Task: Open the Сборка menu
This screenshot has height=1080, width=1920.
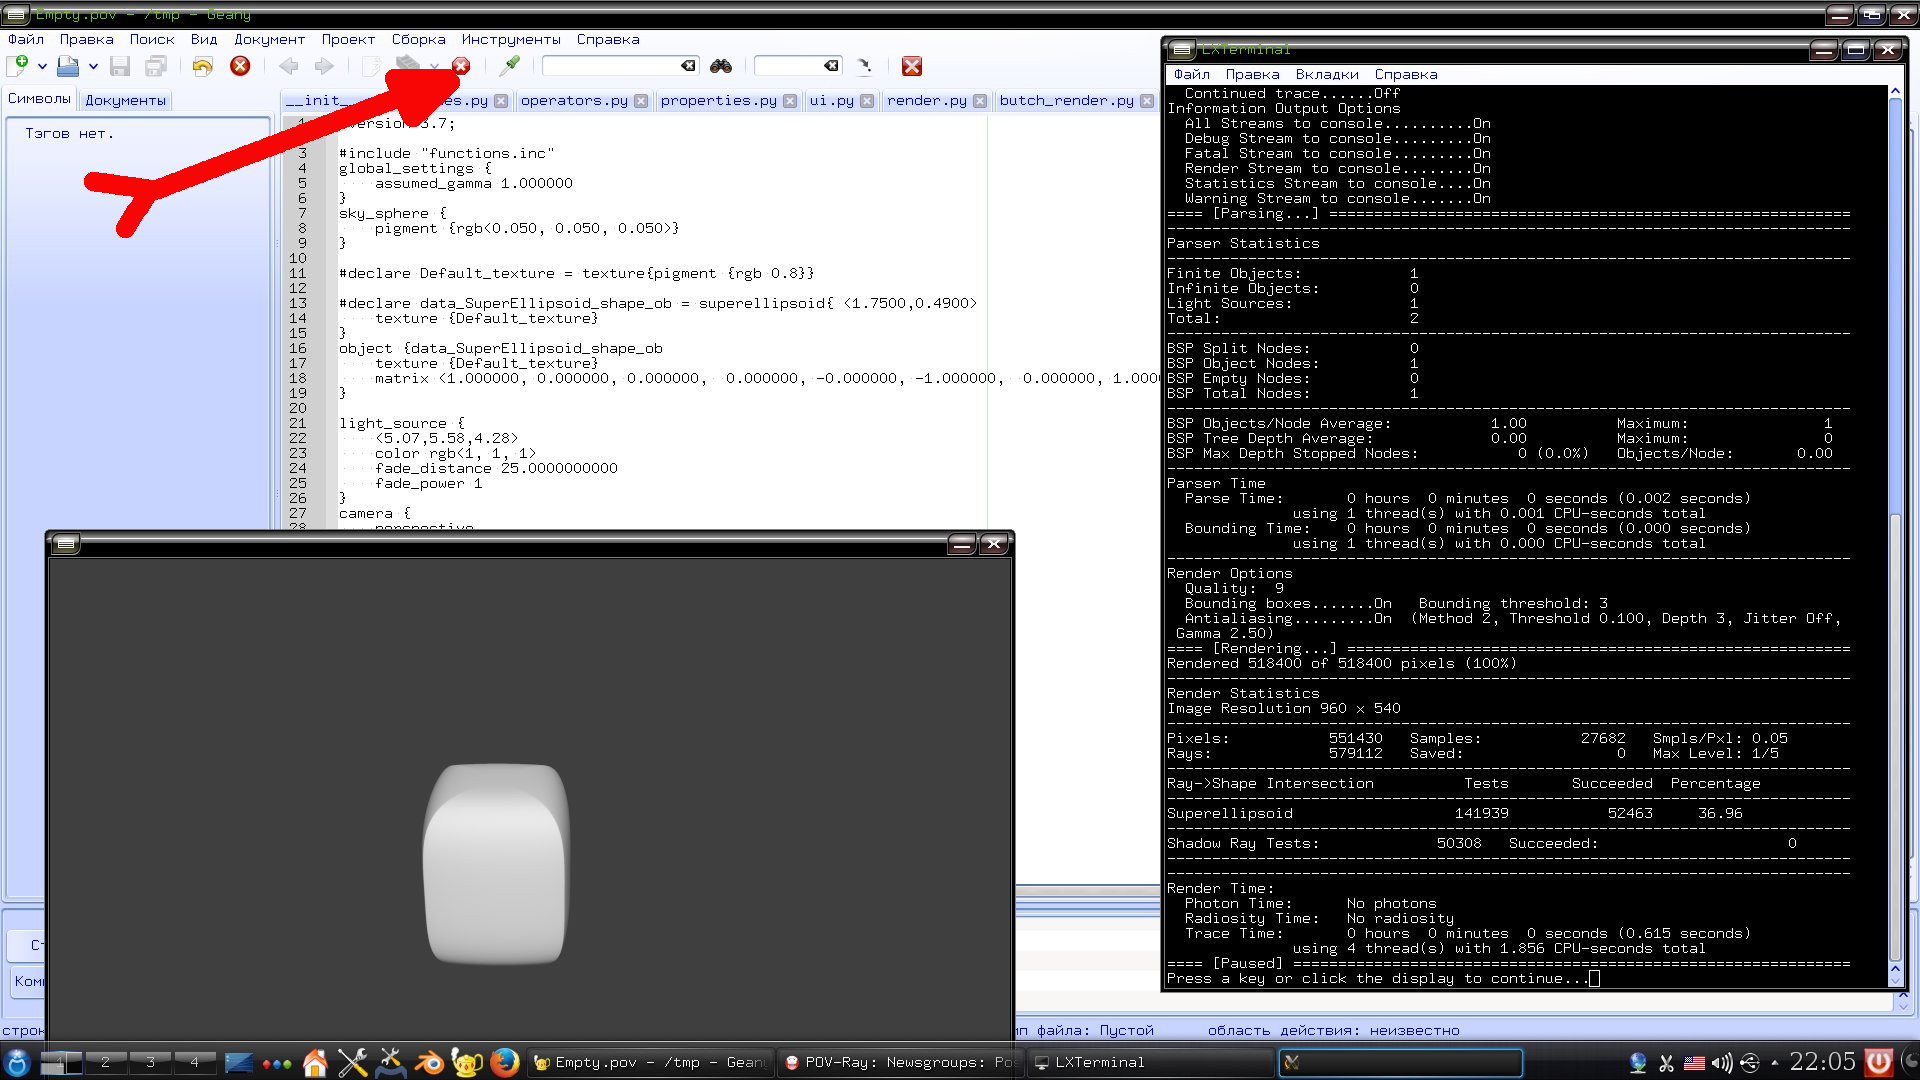Action: point(418,39)
